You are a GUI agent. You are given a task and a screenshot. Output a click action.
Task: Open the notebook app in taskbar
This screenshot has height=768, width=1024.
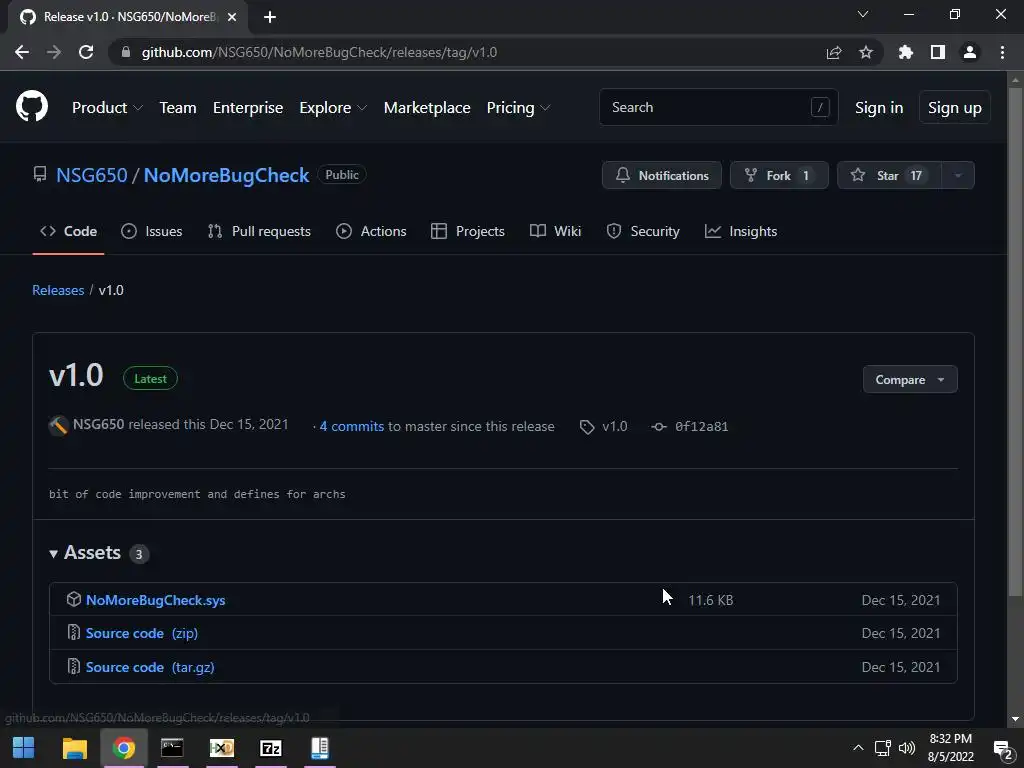[x=319, y=748]
